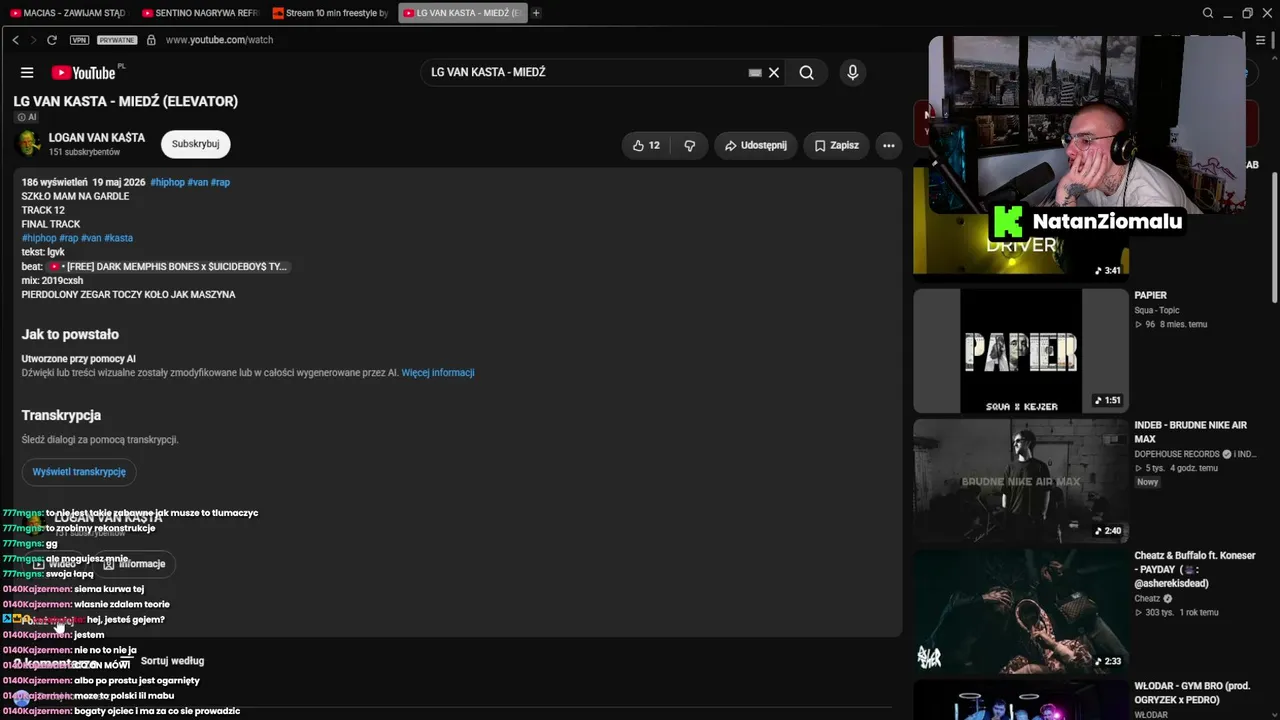This screenshot has height=720, width=1280.
Task: Click the description line 'SZKŁO MAM NA GARDLE'
Action: coord(75,196)
